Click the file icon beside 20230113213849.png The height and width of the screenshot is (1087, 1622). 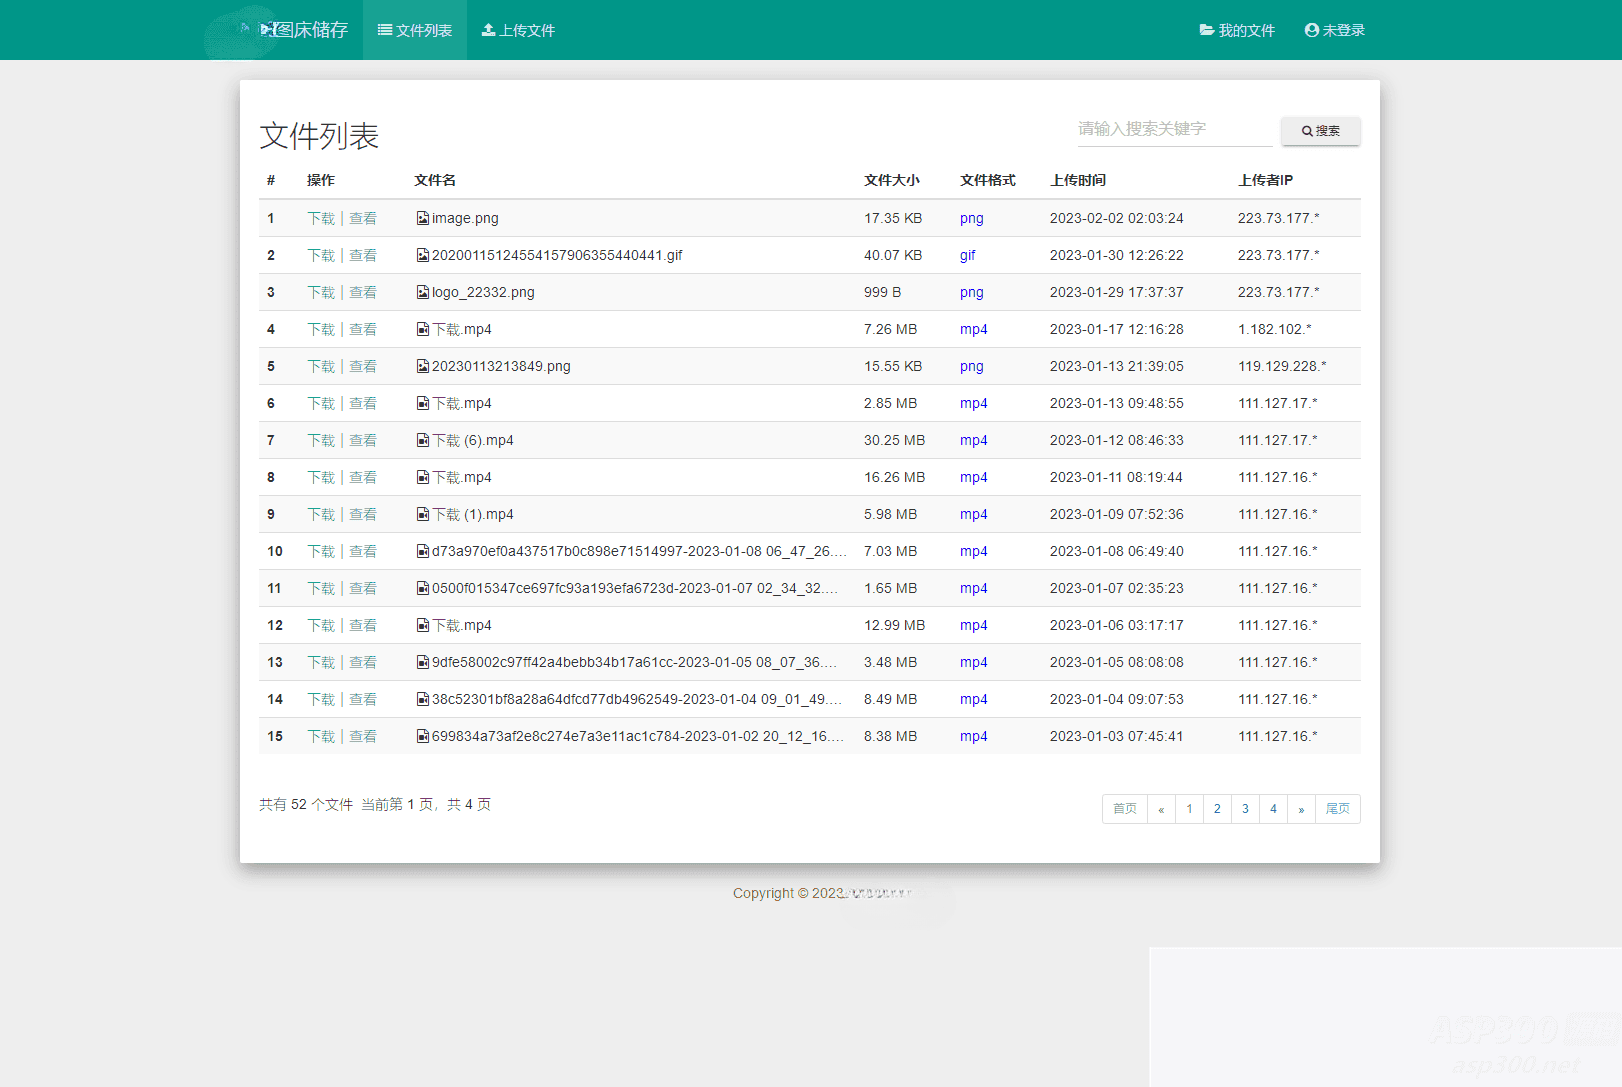[423, 366]
